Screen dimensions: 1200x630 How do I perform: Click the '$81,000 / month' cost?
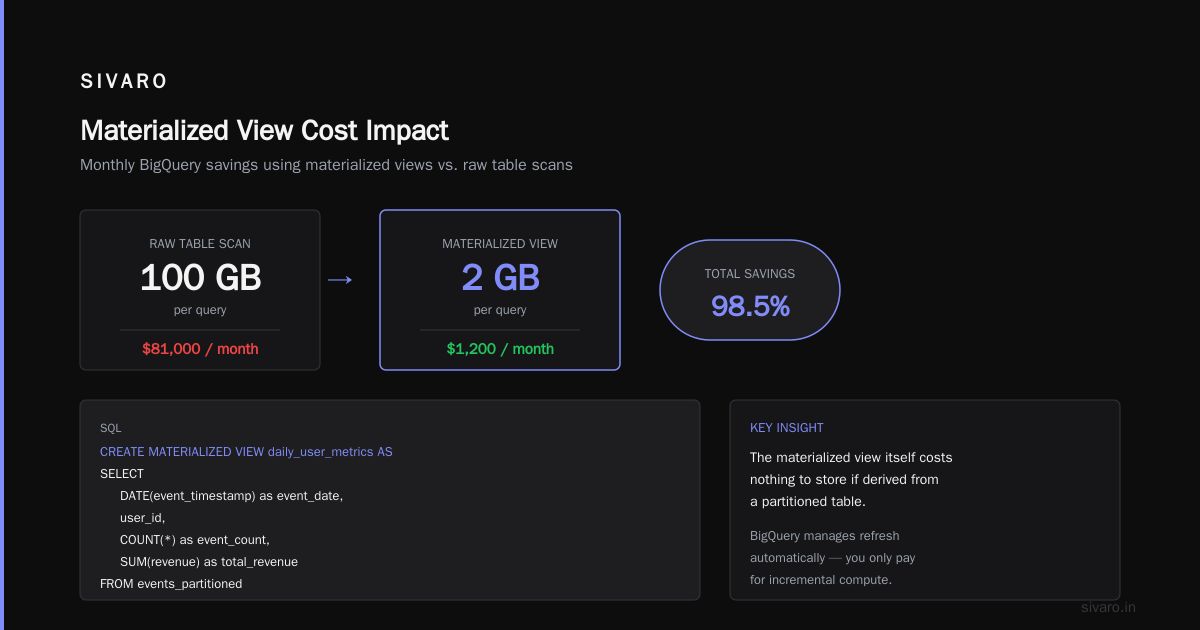(200, 349)
